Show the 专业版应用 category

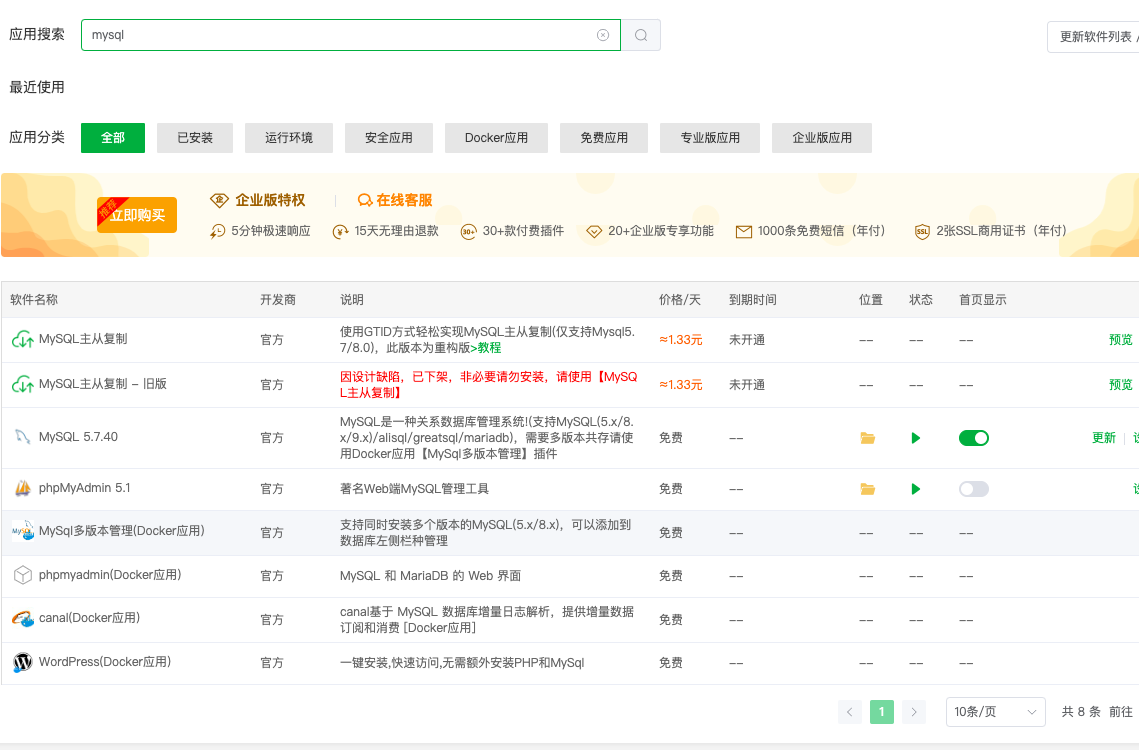click(x=710, y=138)
